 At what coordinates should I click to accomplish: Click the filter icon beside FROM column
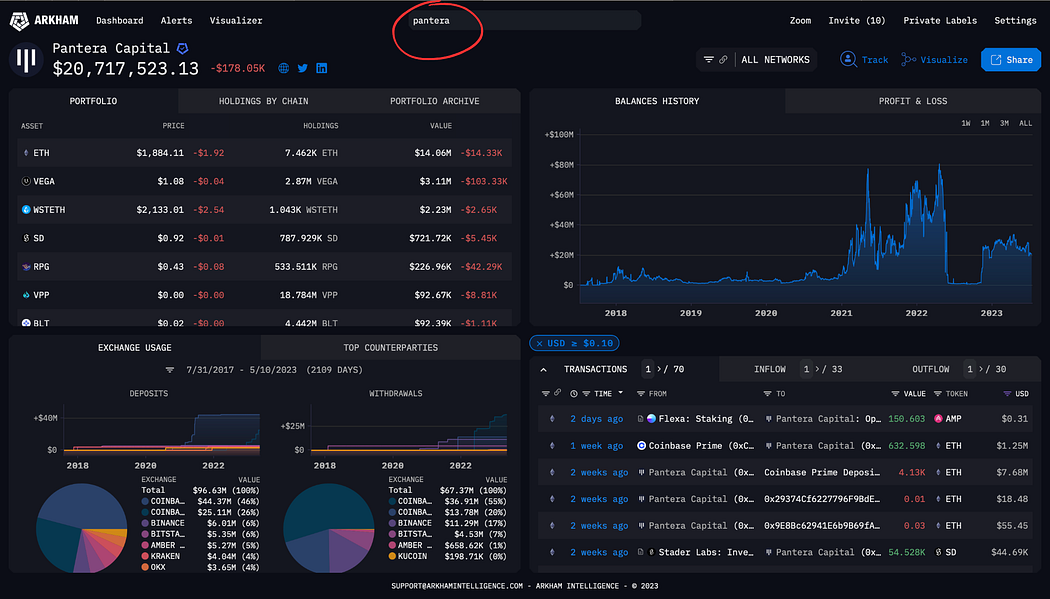coord(641,394)
